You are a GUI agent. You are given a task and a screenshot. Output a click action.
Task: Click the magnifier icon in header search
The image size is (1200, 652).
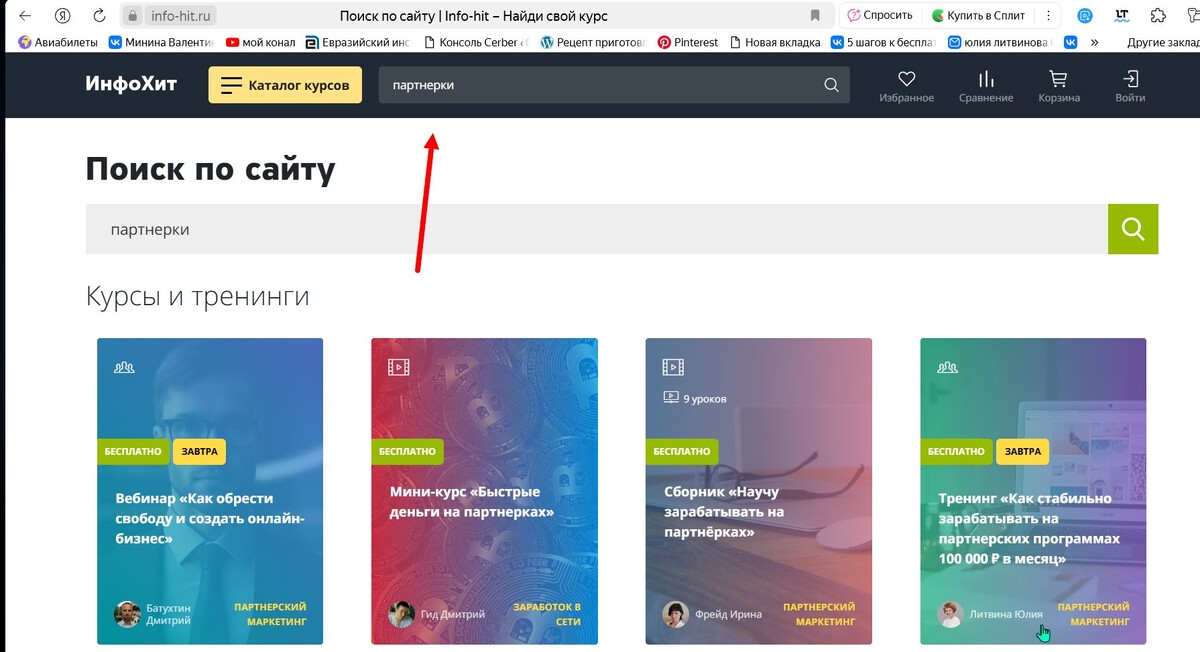tap(831, 85)
